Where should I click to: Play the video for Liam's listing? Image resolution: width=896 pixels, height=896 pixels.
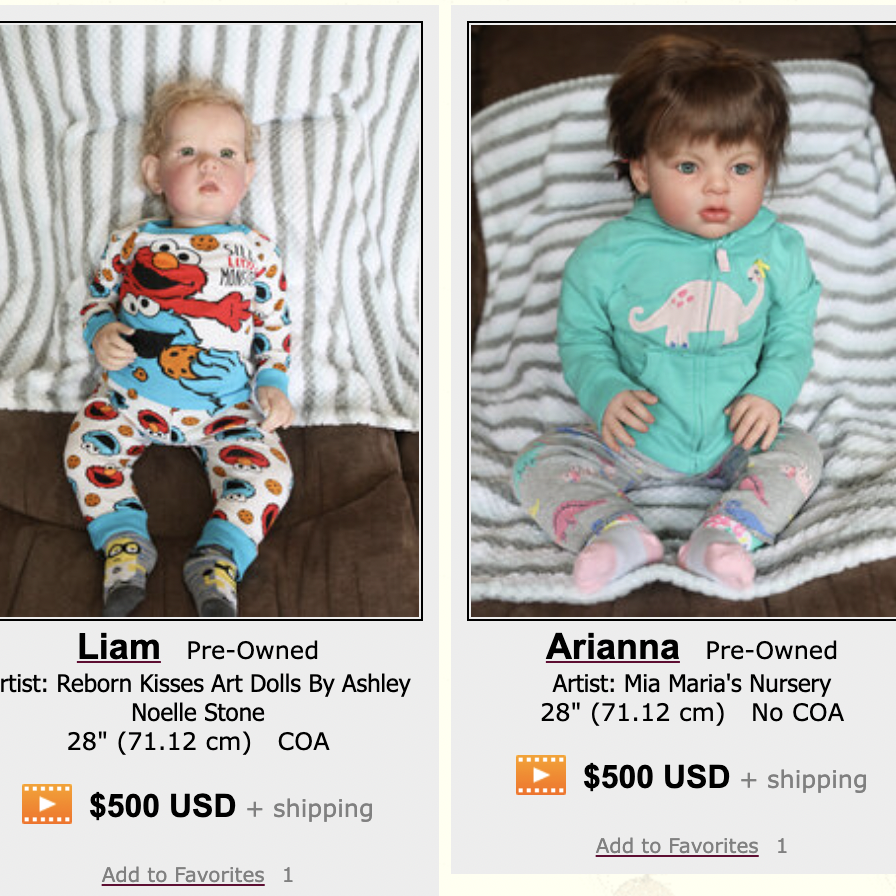click(47, 805)
